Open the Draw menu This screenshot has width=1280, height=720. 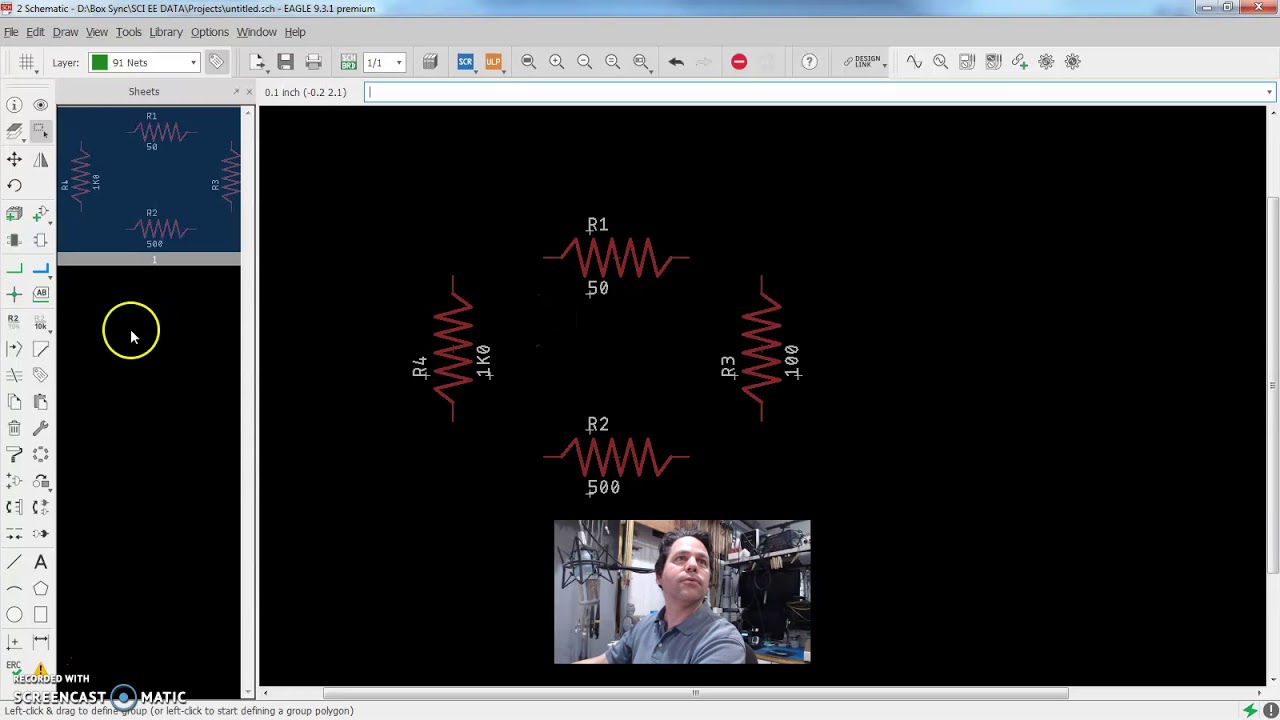pyautogui.click(x=65, y=32)
